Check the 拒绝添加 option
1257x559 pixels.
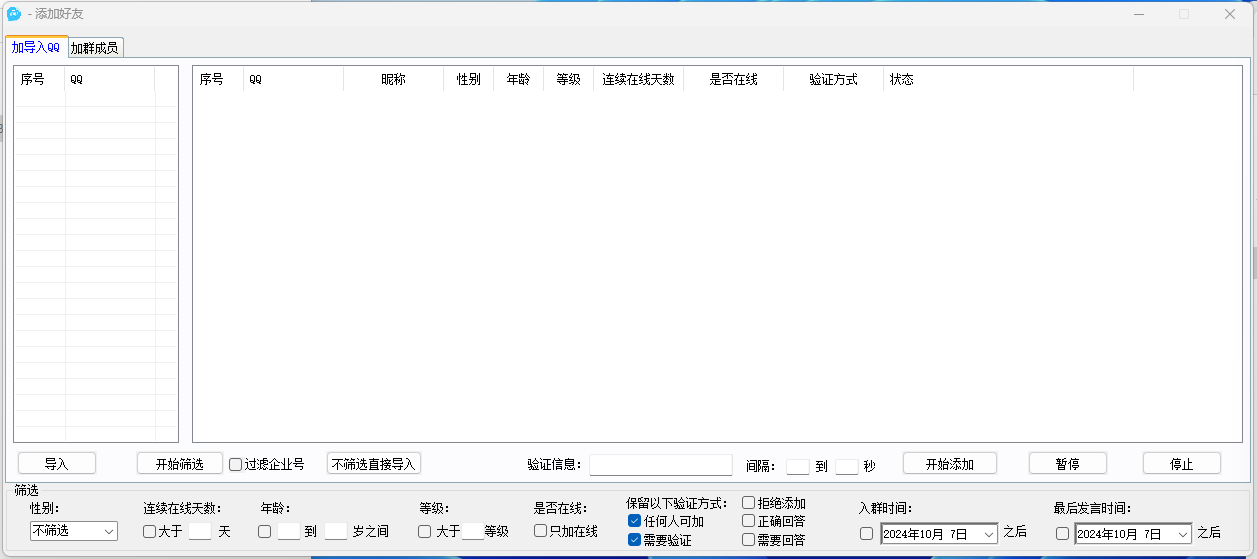click(748, 503)
